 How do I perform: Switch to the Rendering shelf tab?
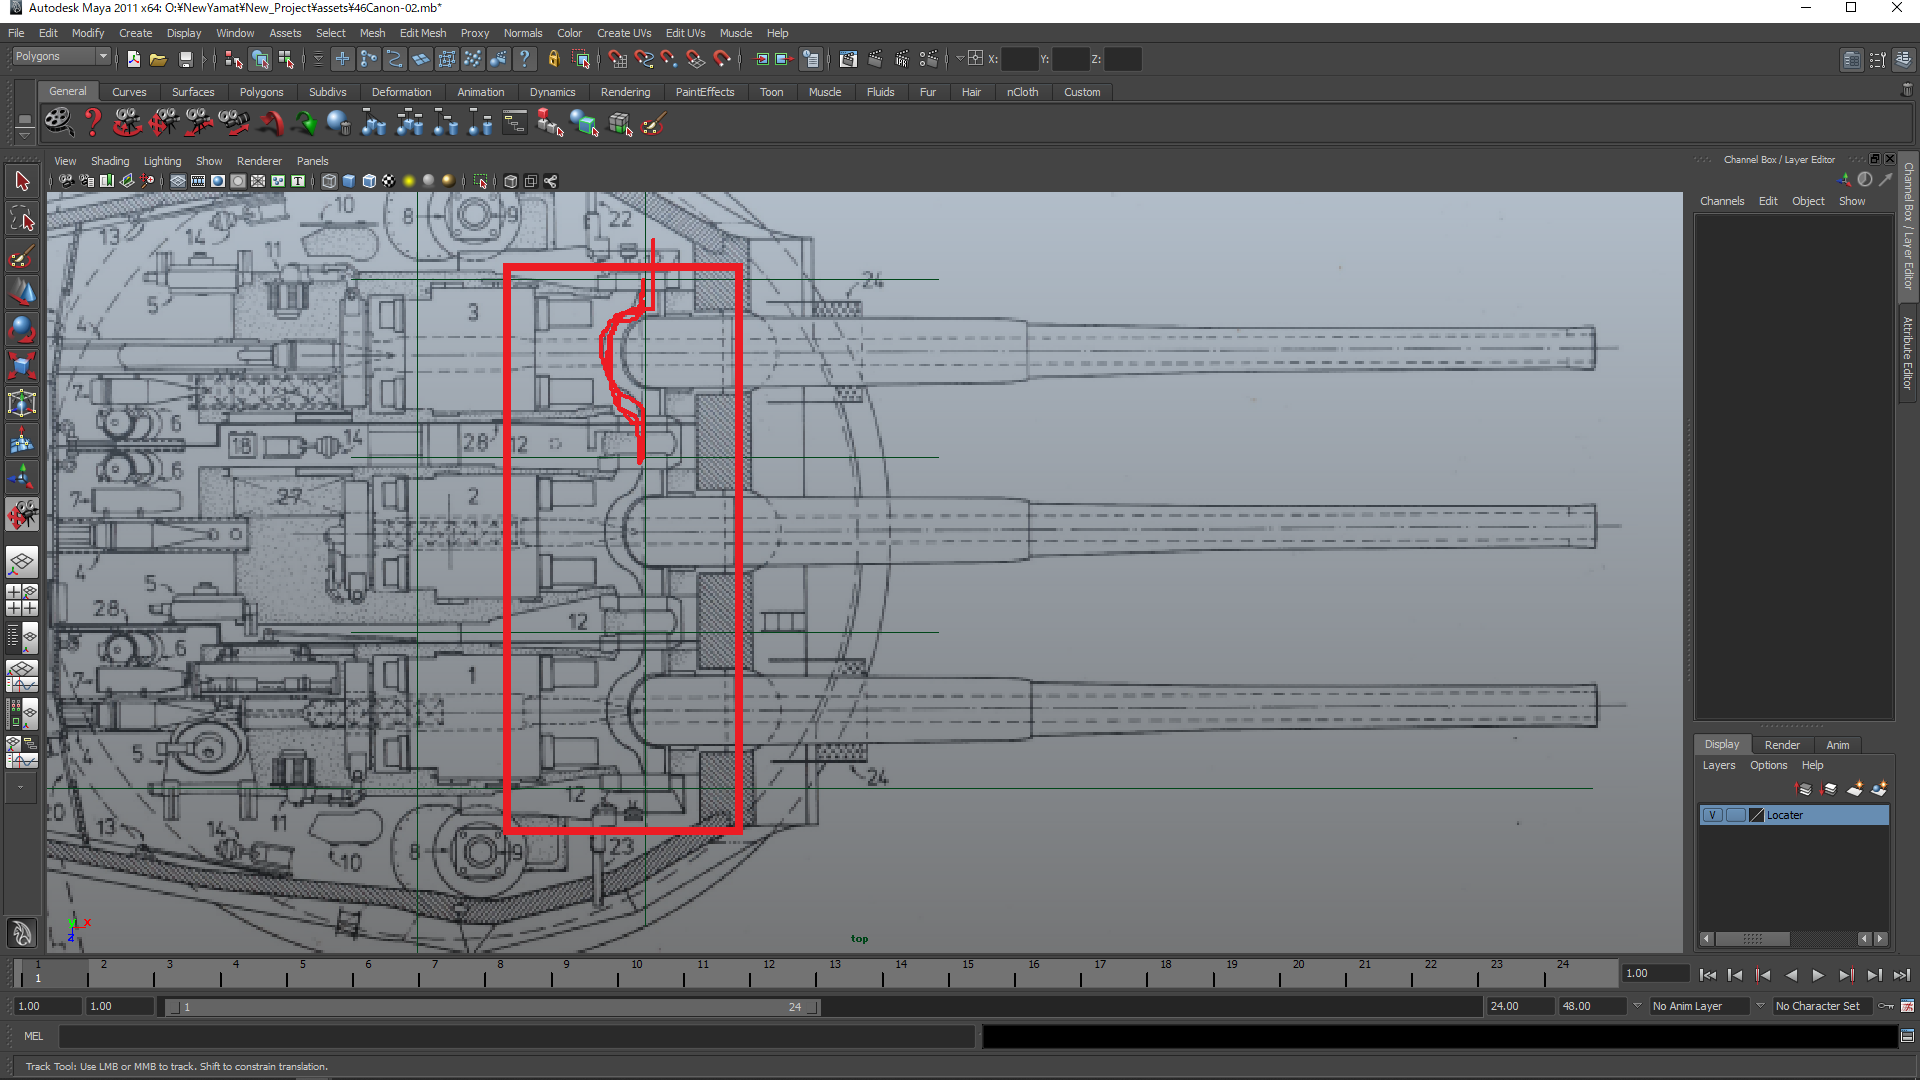coord(625,92)
